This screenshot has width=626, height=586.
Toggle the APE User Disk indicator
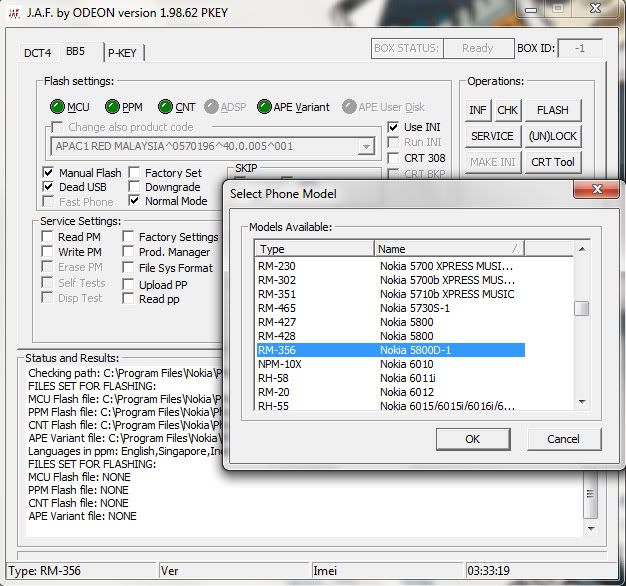pyautogui.click(x=349, y=107)
